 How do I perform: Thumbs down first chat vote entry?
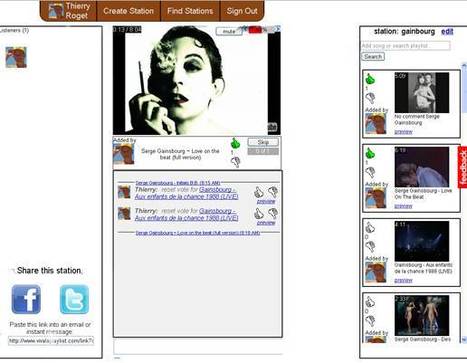point(273,192)
